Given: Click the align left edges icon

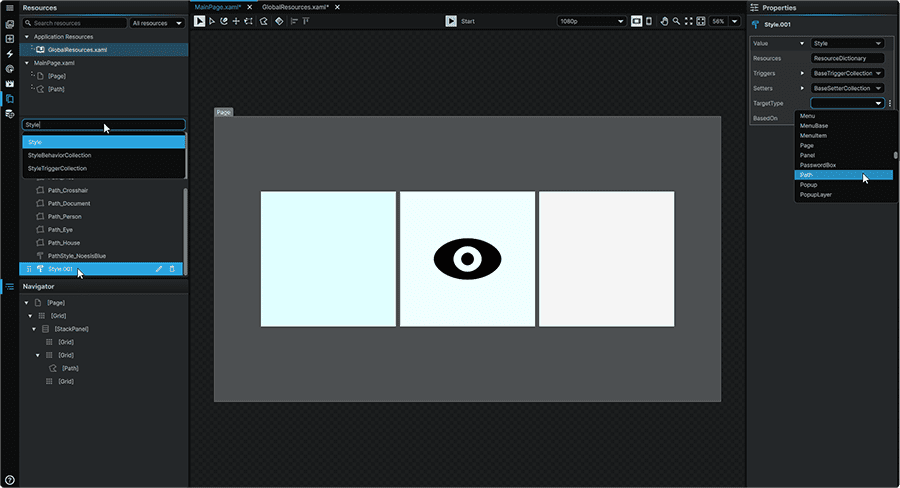Looking at the screenshot, I should pyautogui.click(x=294, y=21).
